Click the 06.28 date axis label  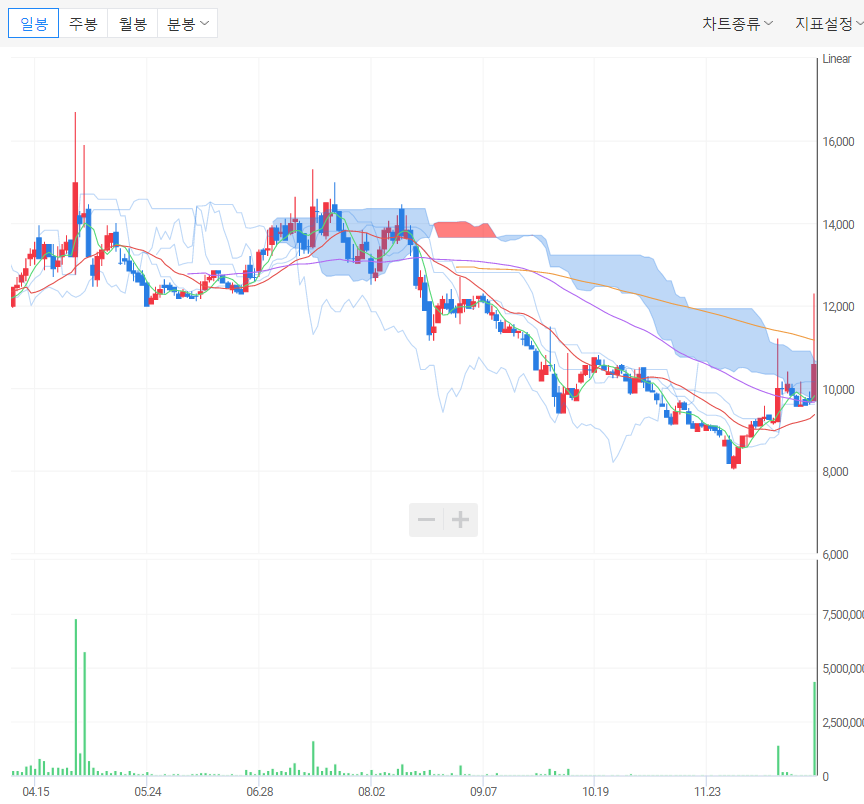[x=260, y=792]
